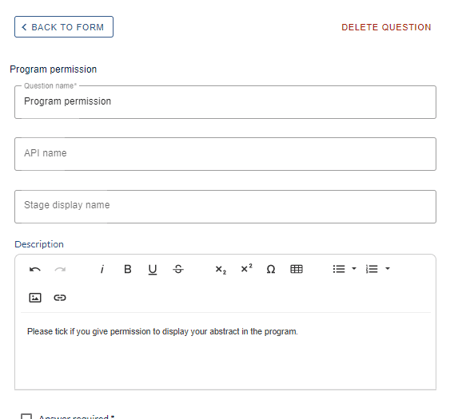
Task: Insert special character with Omega icon
Action: tap(271, 269)
